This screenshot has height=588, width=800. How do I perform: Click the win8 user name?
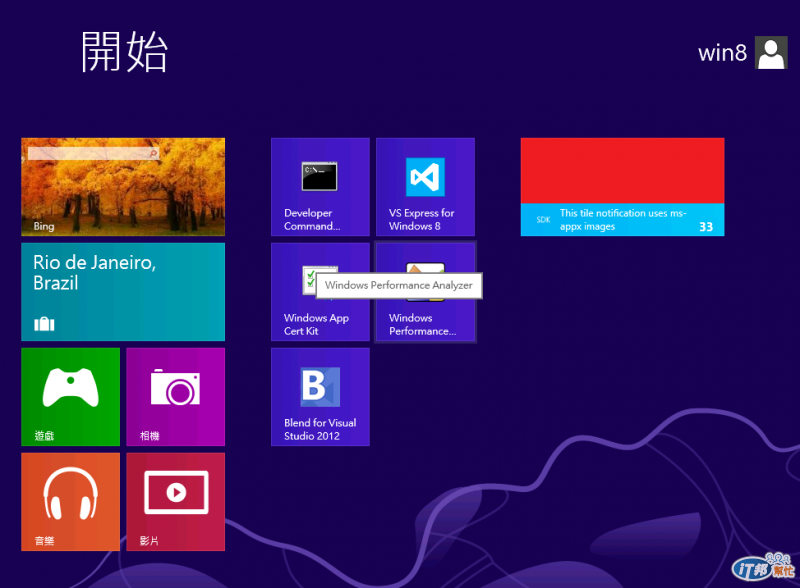(x=722, y=53)
